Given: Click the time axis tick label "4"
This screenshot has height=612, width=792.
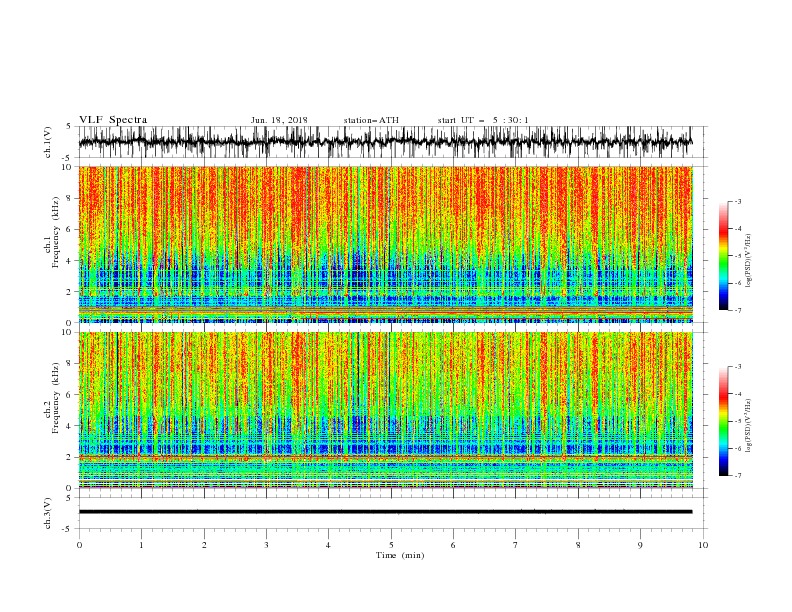Looking at the screenshot, I should coord(328,545).
